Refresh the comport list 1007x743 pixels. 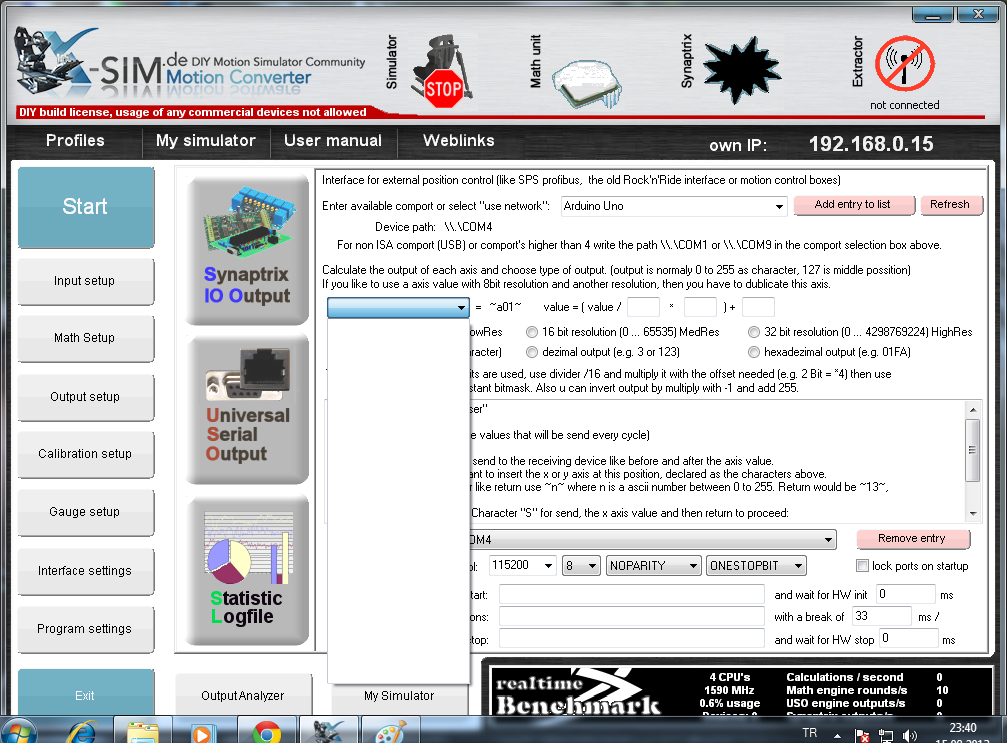[951, 205]
